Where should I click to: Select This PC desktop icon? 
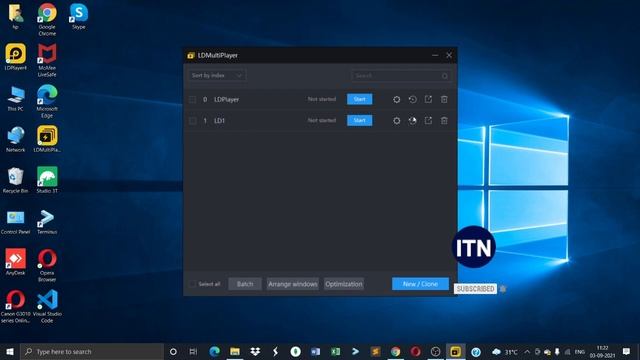click(16, 98)
